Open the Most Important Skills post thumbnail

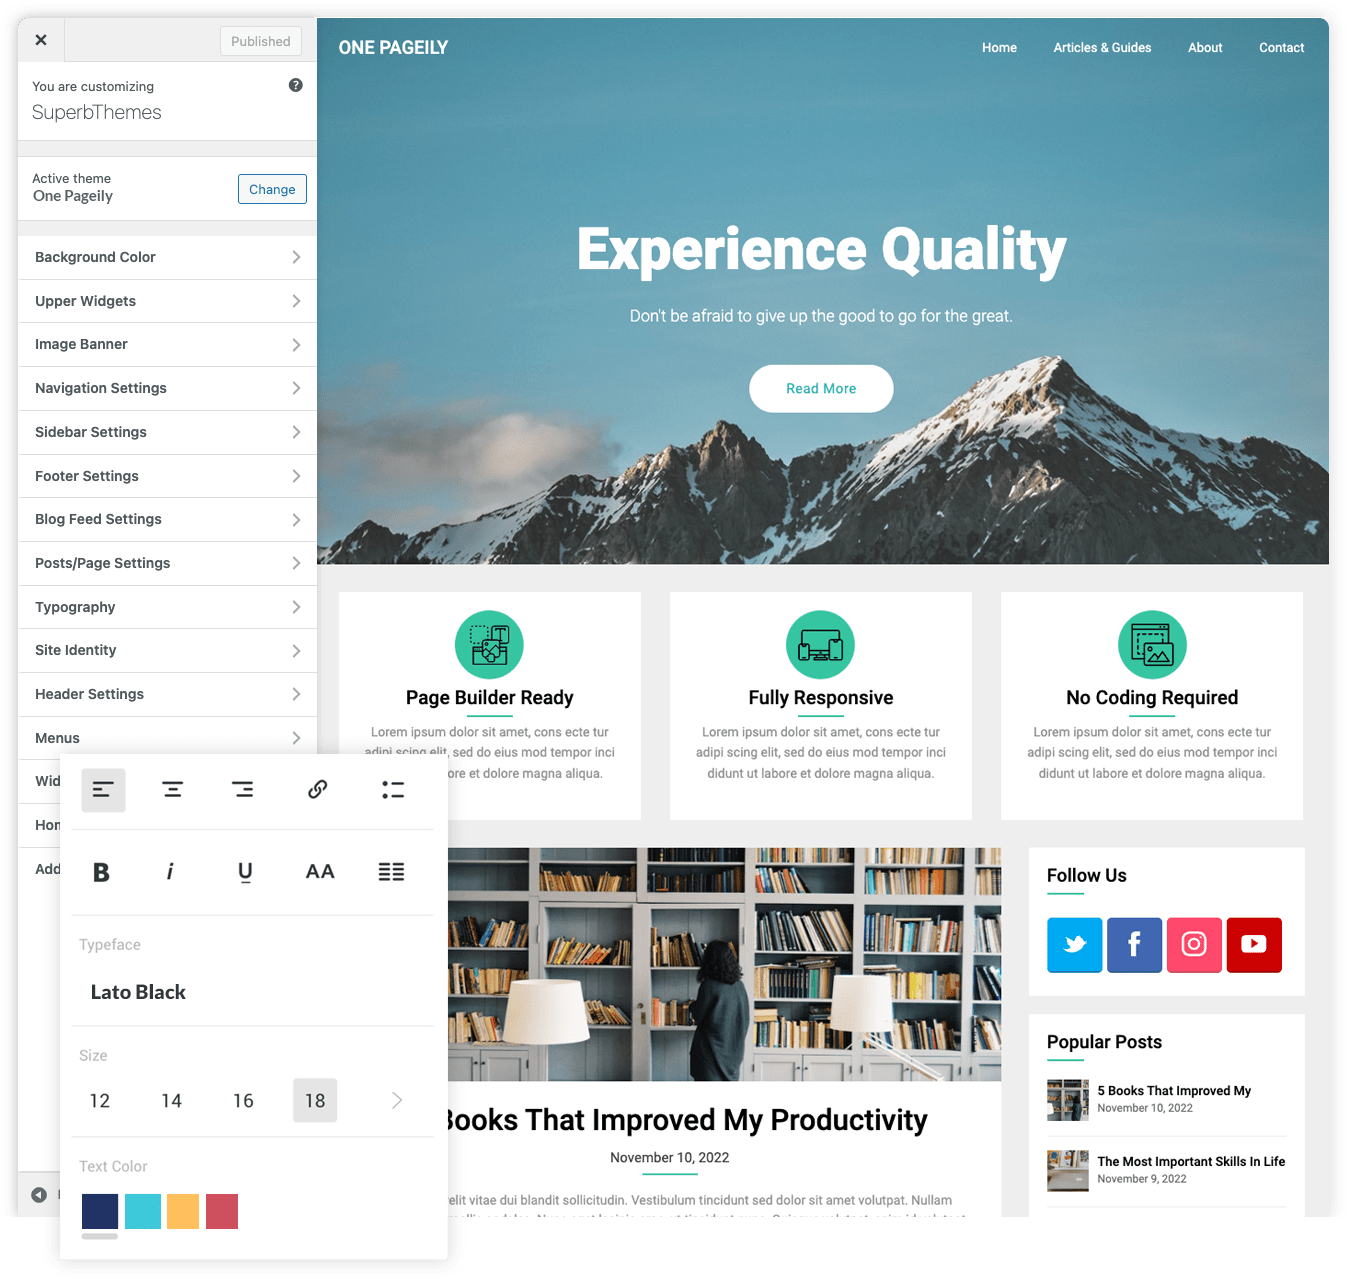[1068, 1171]
